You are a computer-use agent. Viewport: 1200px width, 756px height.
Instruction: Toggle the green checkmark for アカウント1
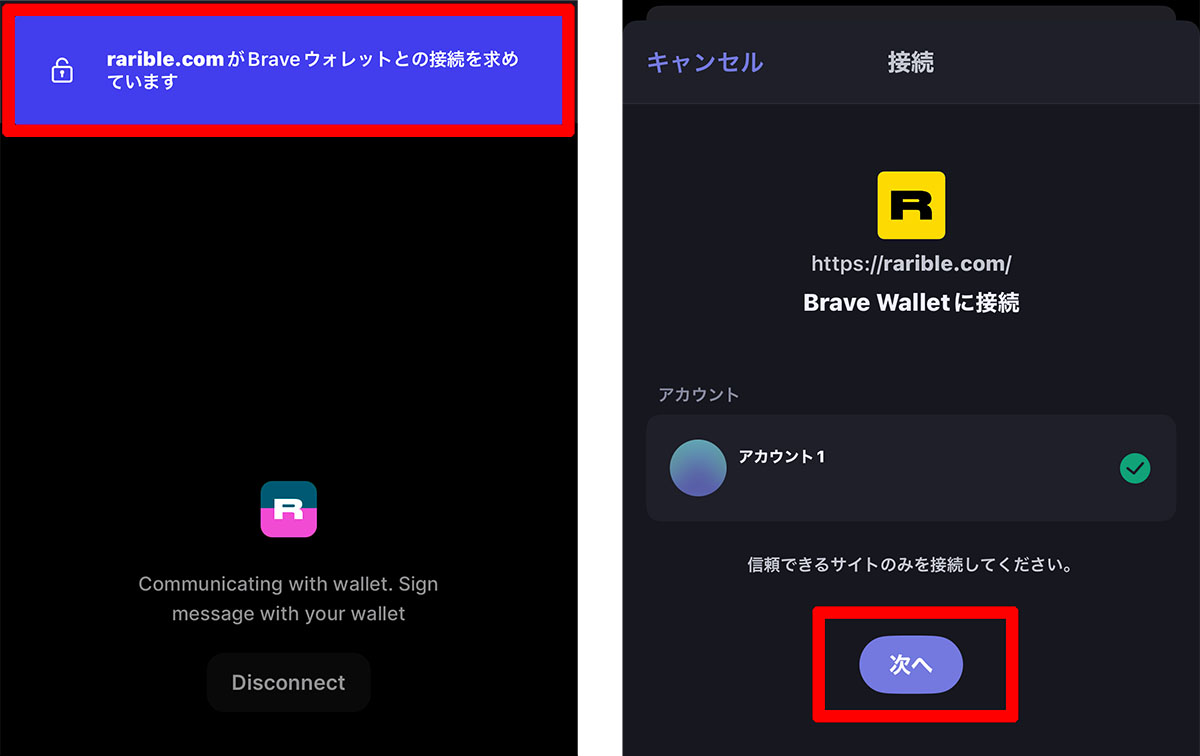tap(1135, 467)
